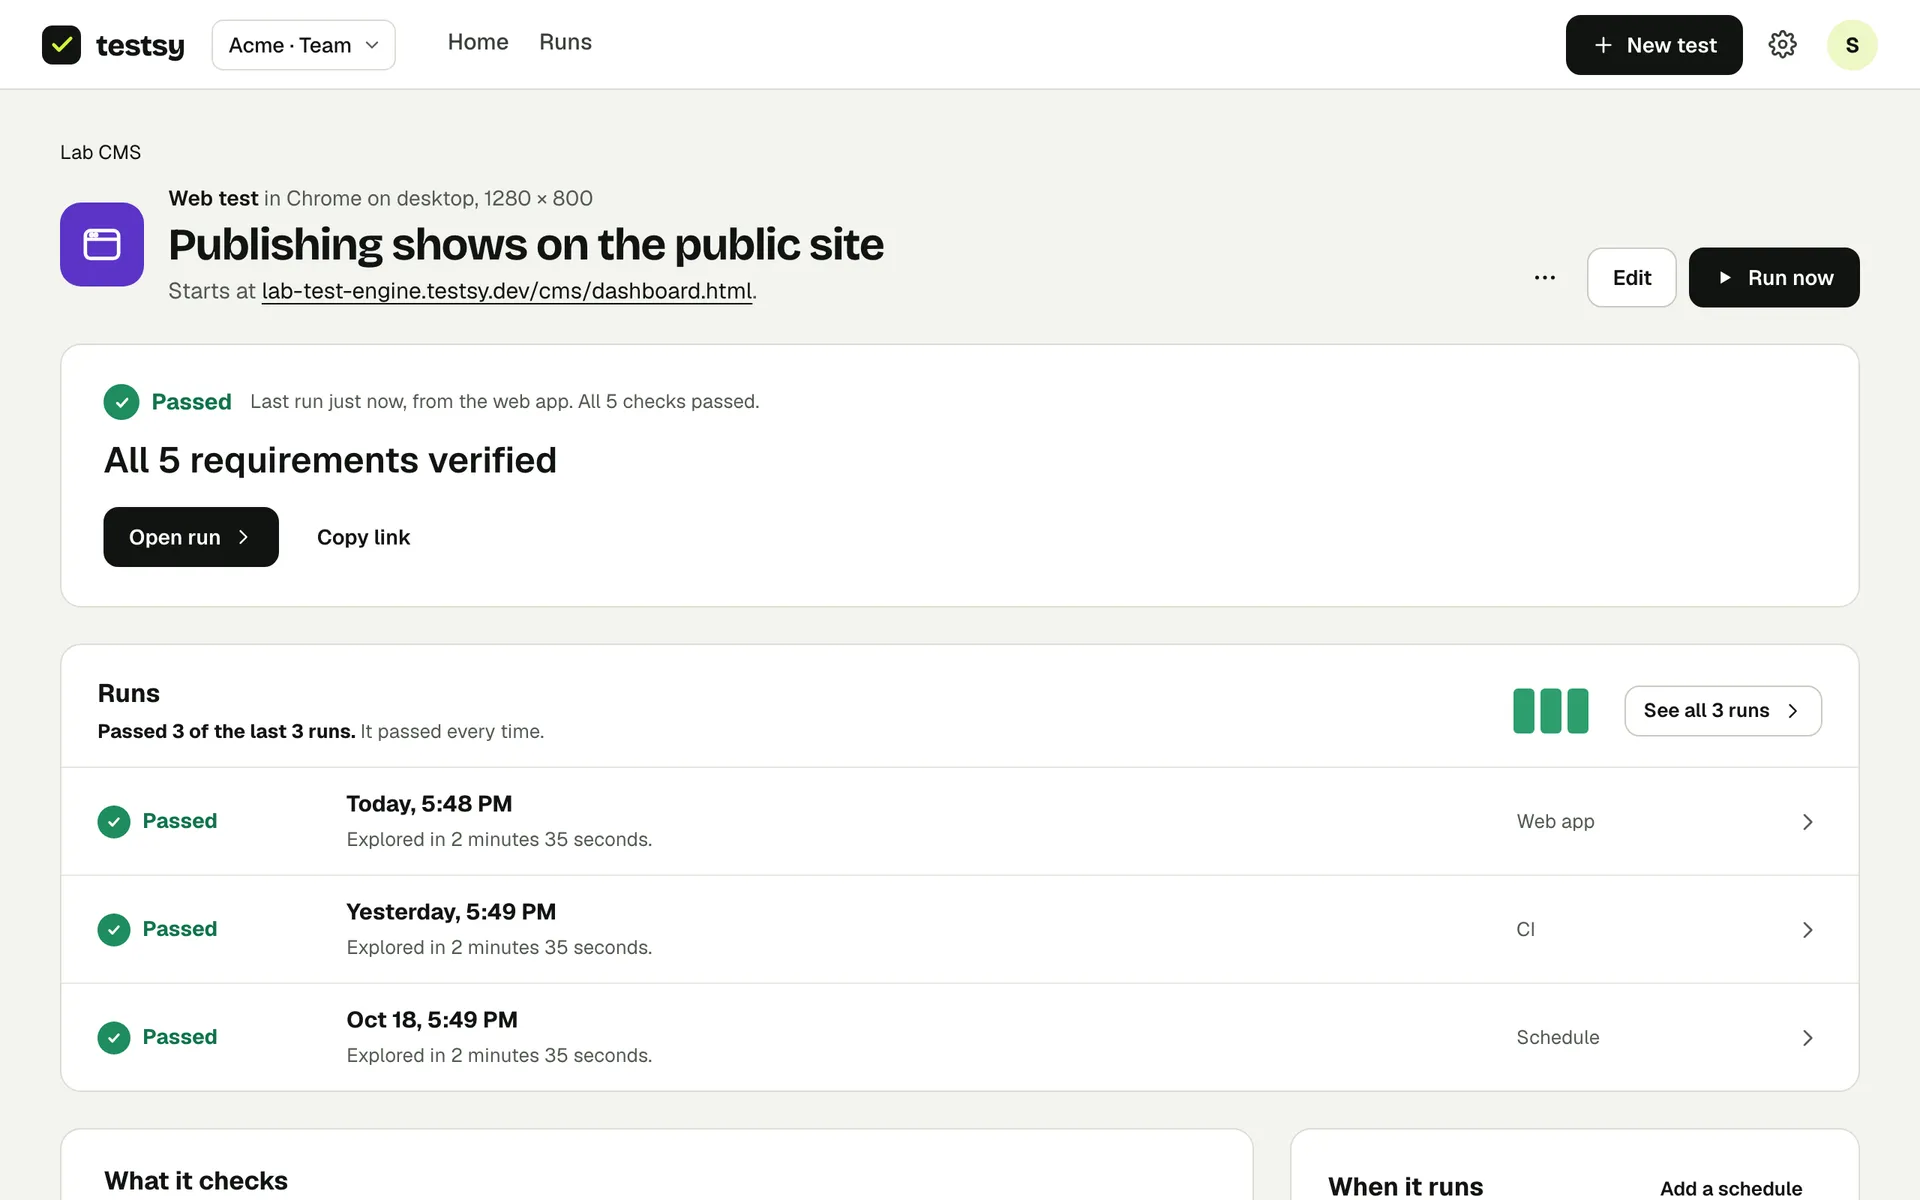1920x1200 pixels.
Task: Click the Lab CMS breadcrumb
Action: 100,152
